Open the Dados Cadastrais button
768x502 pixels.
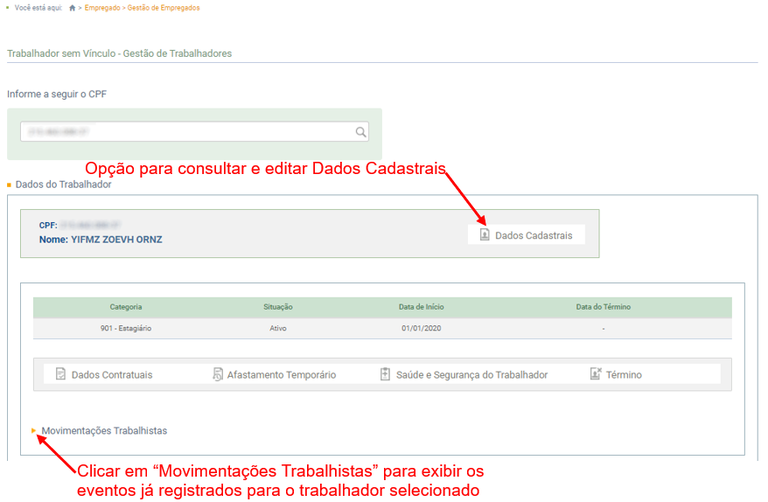(526, 235)
